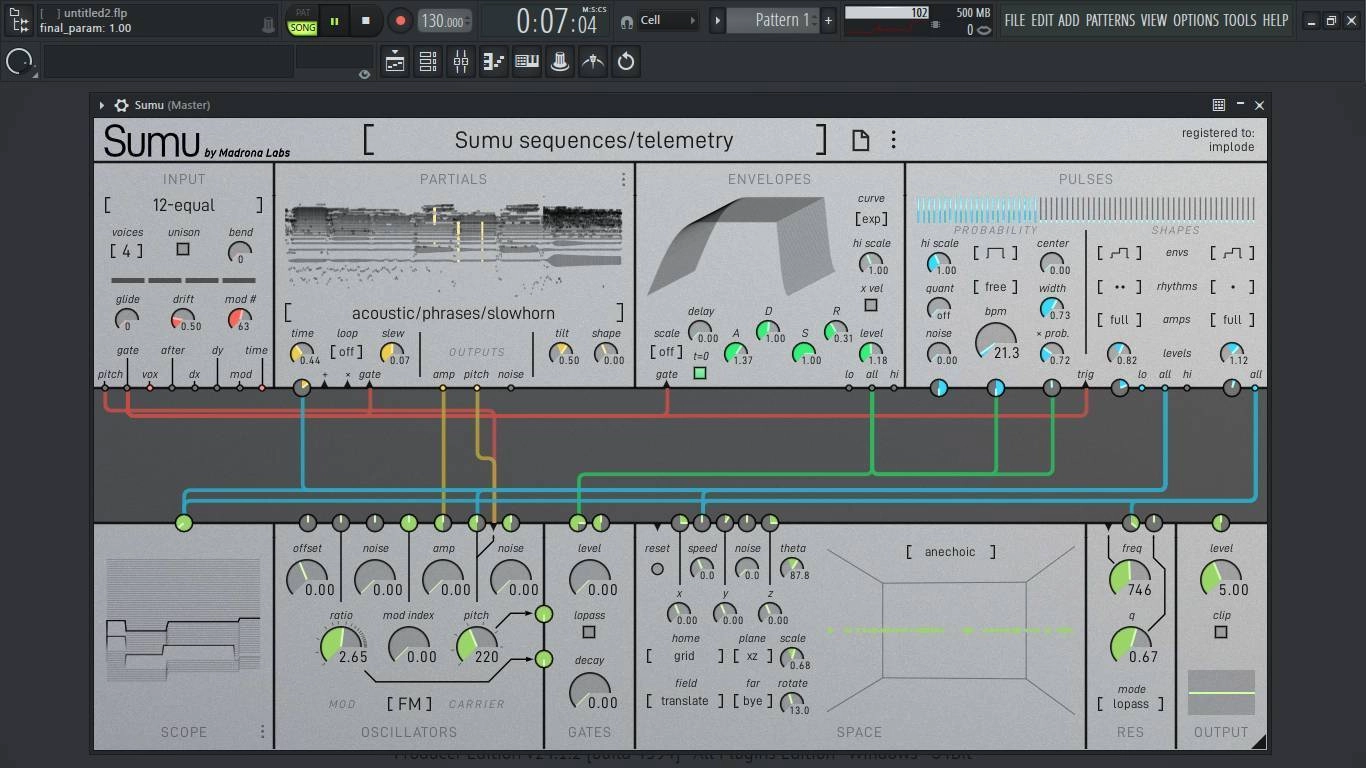This screenshot has width=1366, height=768.
Task: Click the step-staircase toolbar icon
Action: [x=494, y=62]
